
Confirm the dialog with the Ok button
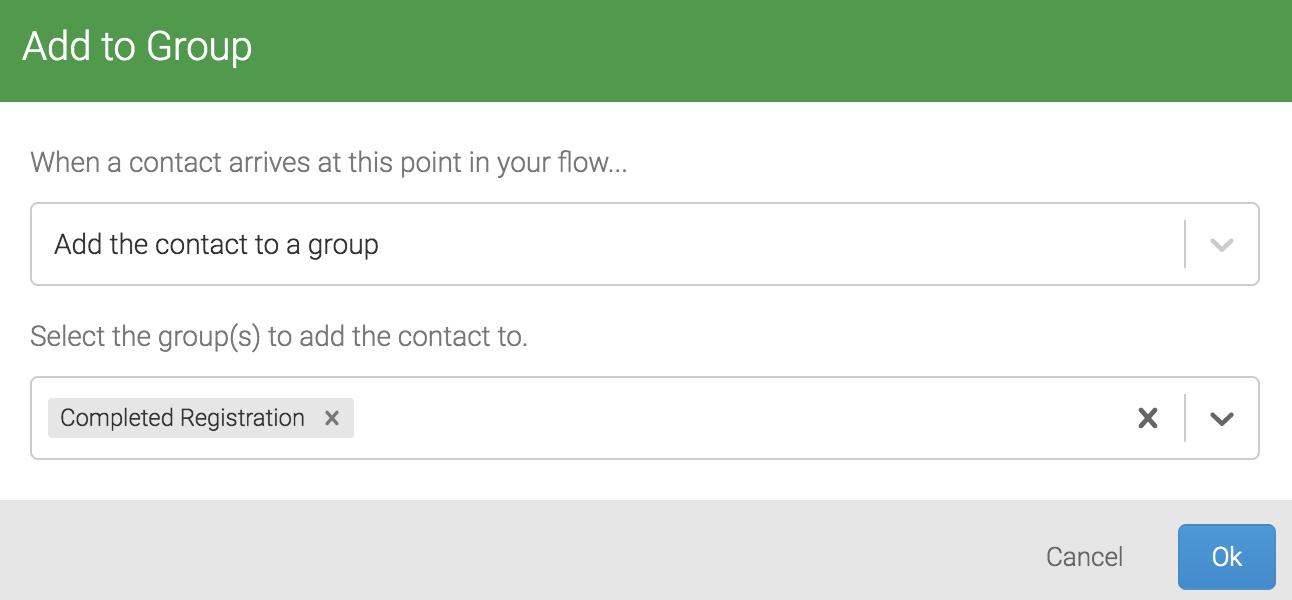click(x=1227, y=557)
